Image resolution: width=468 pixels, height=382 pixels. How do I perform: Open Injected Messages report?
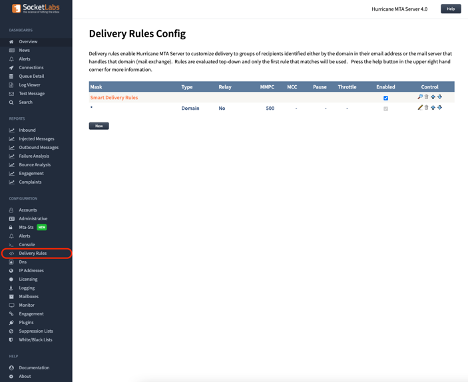[x=36, y=139]
